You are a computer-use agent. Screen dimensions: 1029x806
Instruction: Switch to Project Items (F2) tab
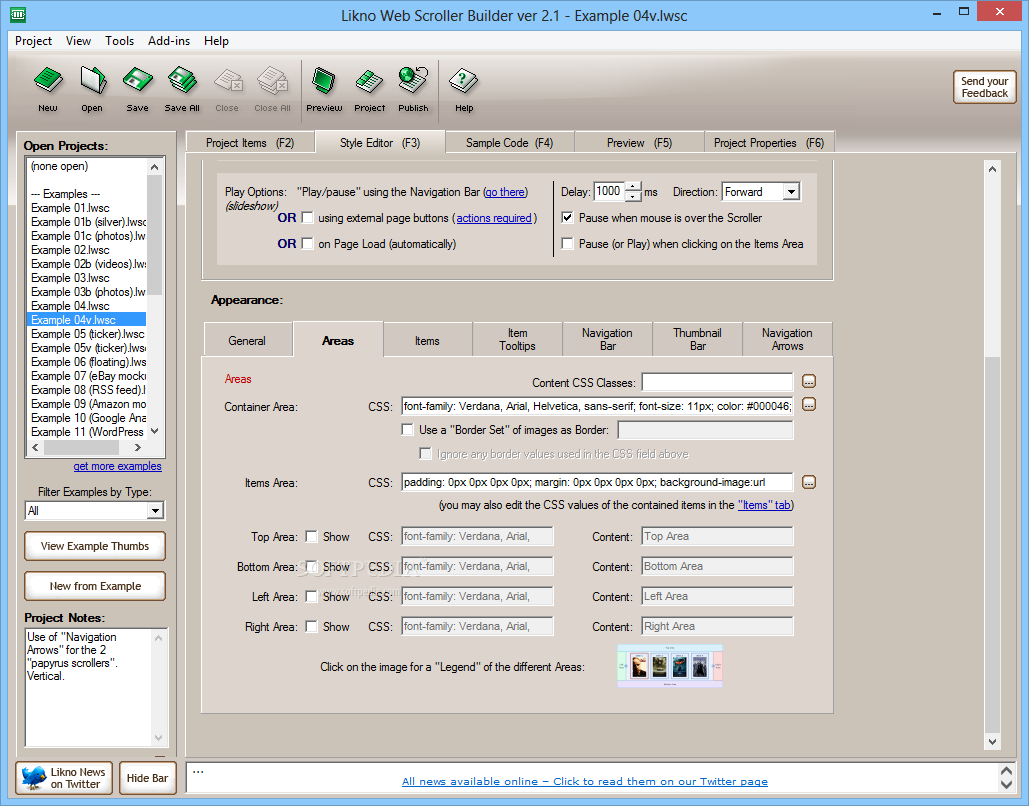(x=250, y=142)
